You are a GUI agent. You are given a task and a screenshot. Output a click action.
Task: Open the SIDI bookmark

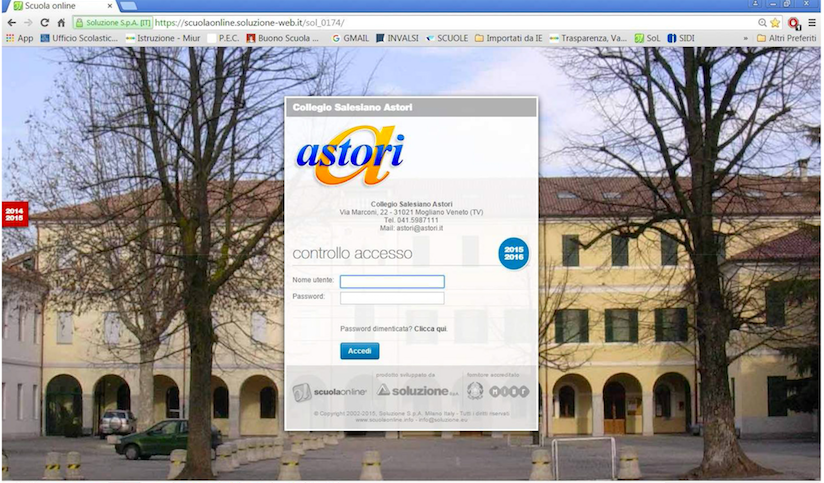click(681, 38)
